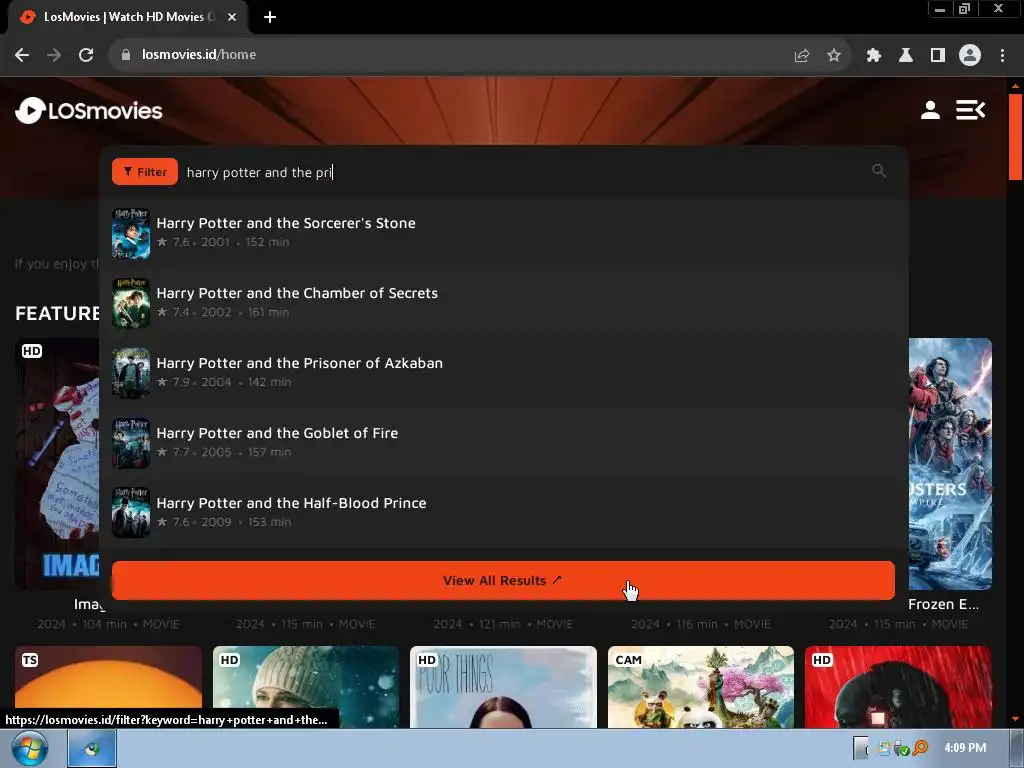Click the Chrome labs flask icon

point(906,56)
